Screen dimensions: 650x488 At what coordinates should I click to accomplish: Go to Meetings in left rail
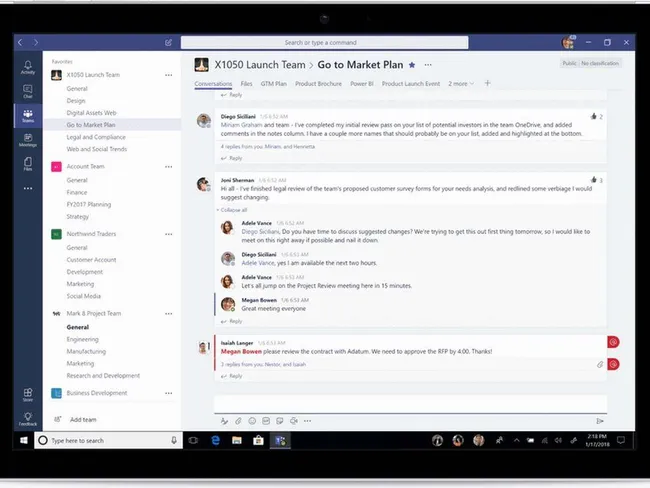(x=28, y=140)
